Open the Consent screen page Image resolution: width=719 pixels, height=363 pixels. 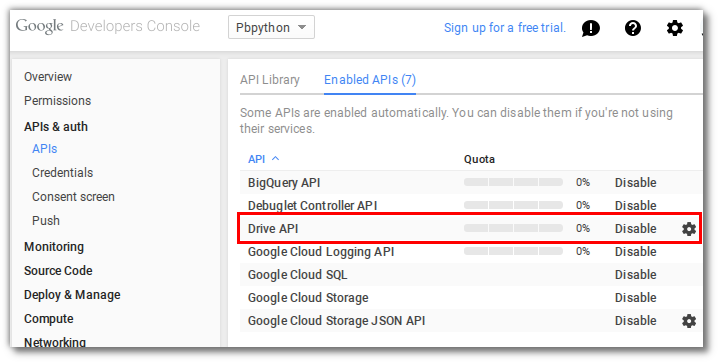click(x=73, y=197)
